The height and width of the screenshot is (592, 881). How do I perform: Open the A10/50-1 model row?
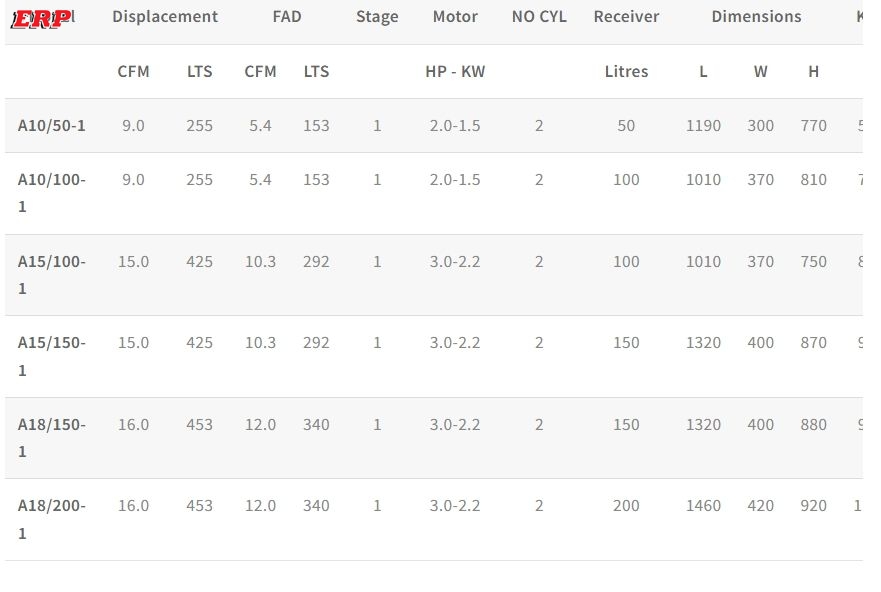52,126
